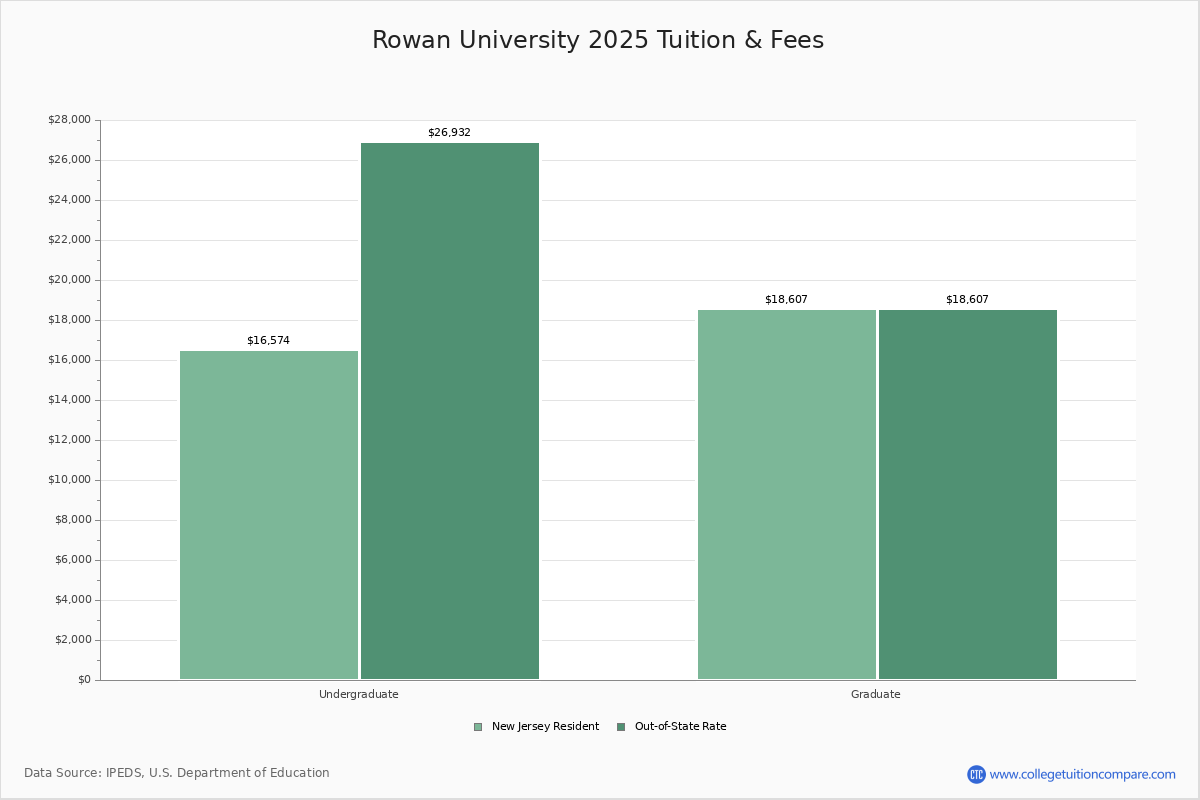Toggle the New Jersey Resident legend label
The width and height of the screenshot is (1200, 800).
click(545, 727)
